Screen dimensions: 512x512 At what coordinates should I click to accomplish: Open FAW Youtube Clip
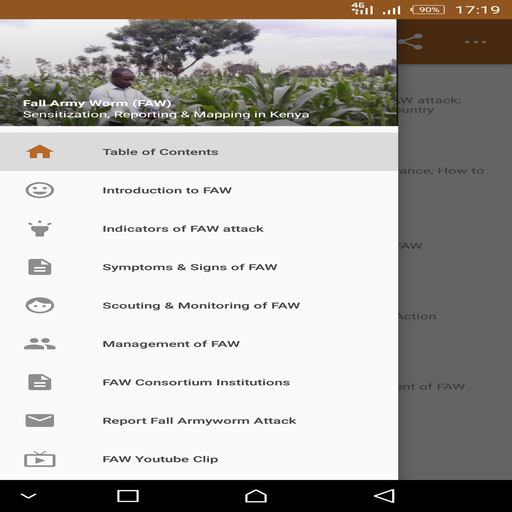199,459
